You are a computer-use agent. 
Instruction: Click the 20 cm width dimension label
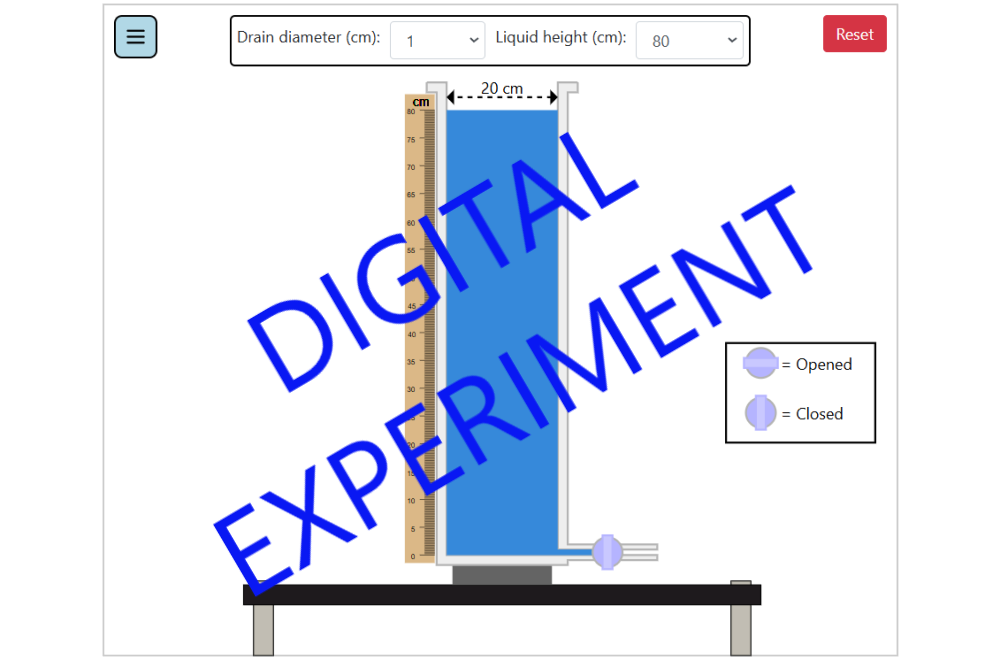501,88
